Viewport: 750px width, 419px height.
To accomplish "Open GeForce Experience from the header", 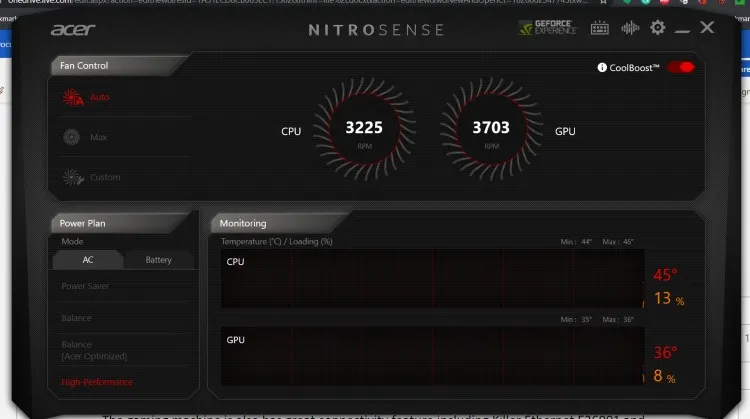I will (x=548, y=28).
